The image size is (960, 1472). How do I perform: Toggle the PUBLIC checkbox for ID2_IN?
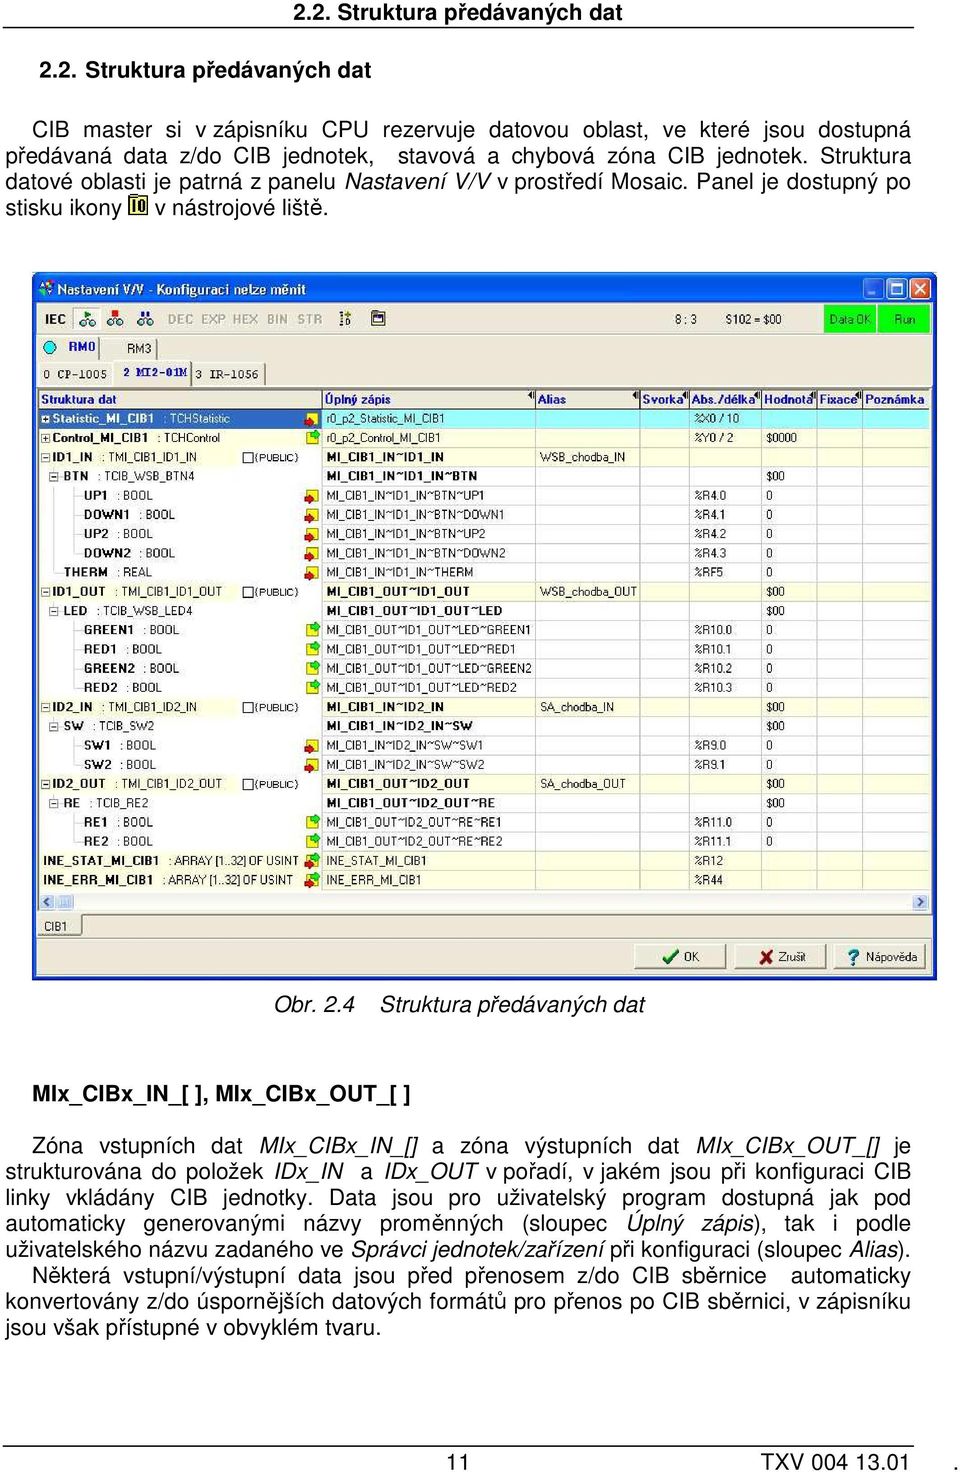(x=249, y=707)
